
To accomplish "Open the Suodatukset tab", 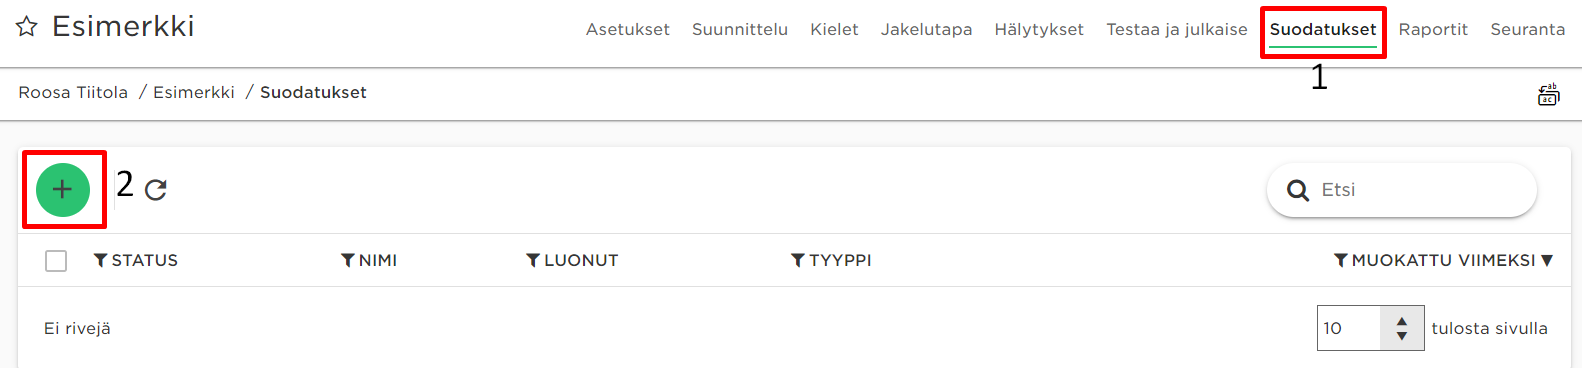I will (x=1323, y=30).
